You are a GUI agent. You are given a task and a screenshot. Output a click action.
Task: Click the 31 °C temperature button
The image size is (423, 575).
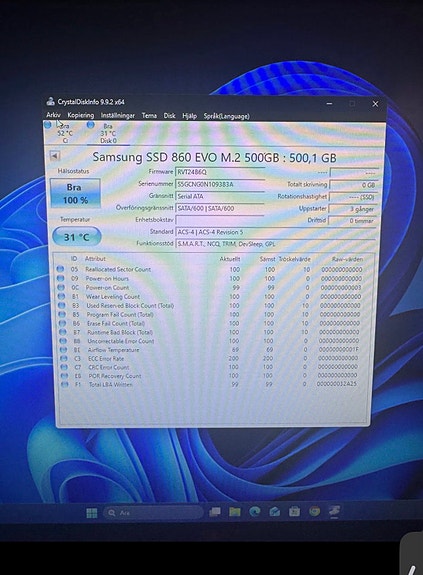coord(77,237)
